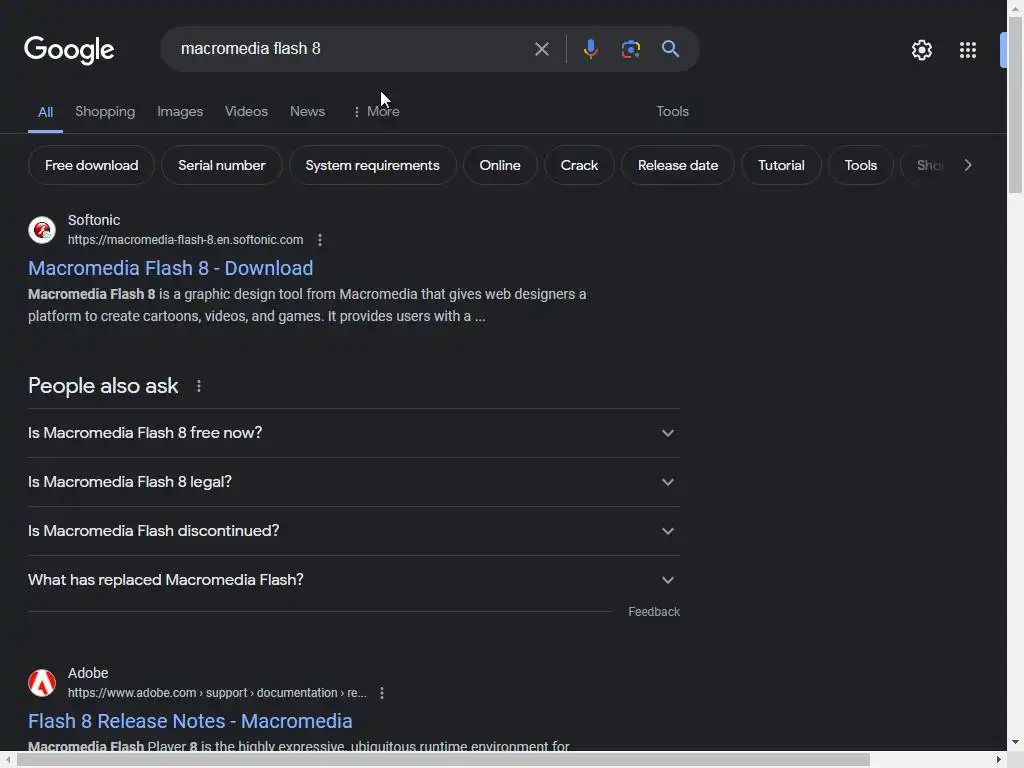Expand 'Is Macromedia Flash discontinued?'
Screen dimensions: 1024x768
[x=353, y=531]
